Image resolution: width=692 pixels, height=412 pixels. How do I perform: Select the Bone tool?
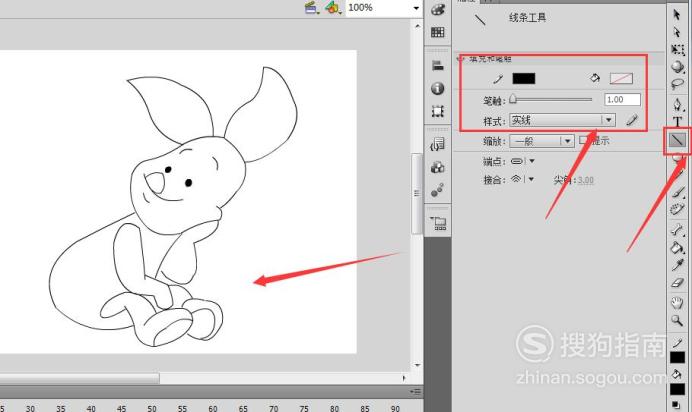[x=677, y=229]
